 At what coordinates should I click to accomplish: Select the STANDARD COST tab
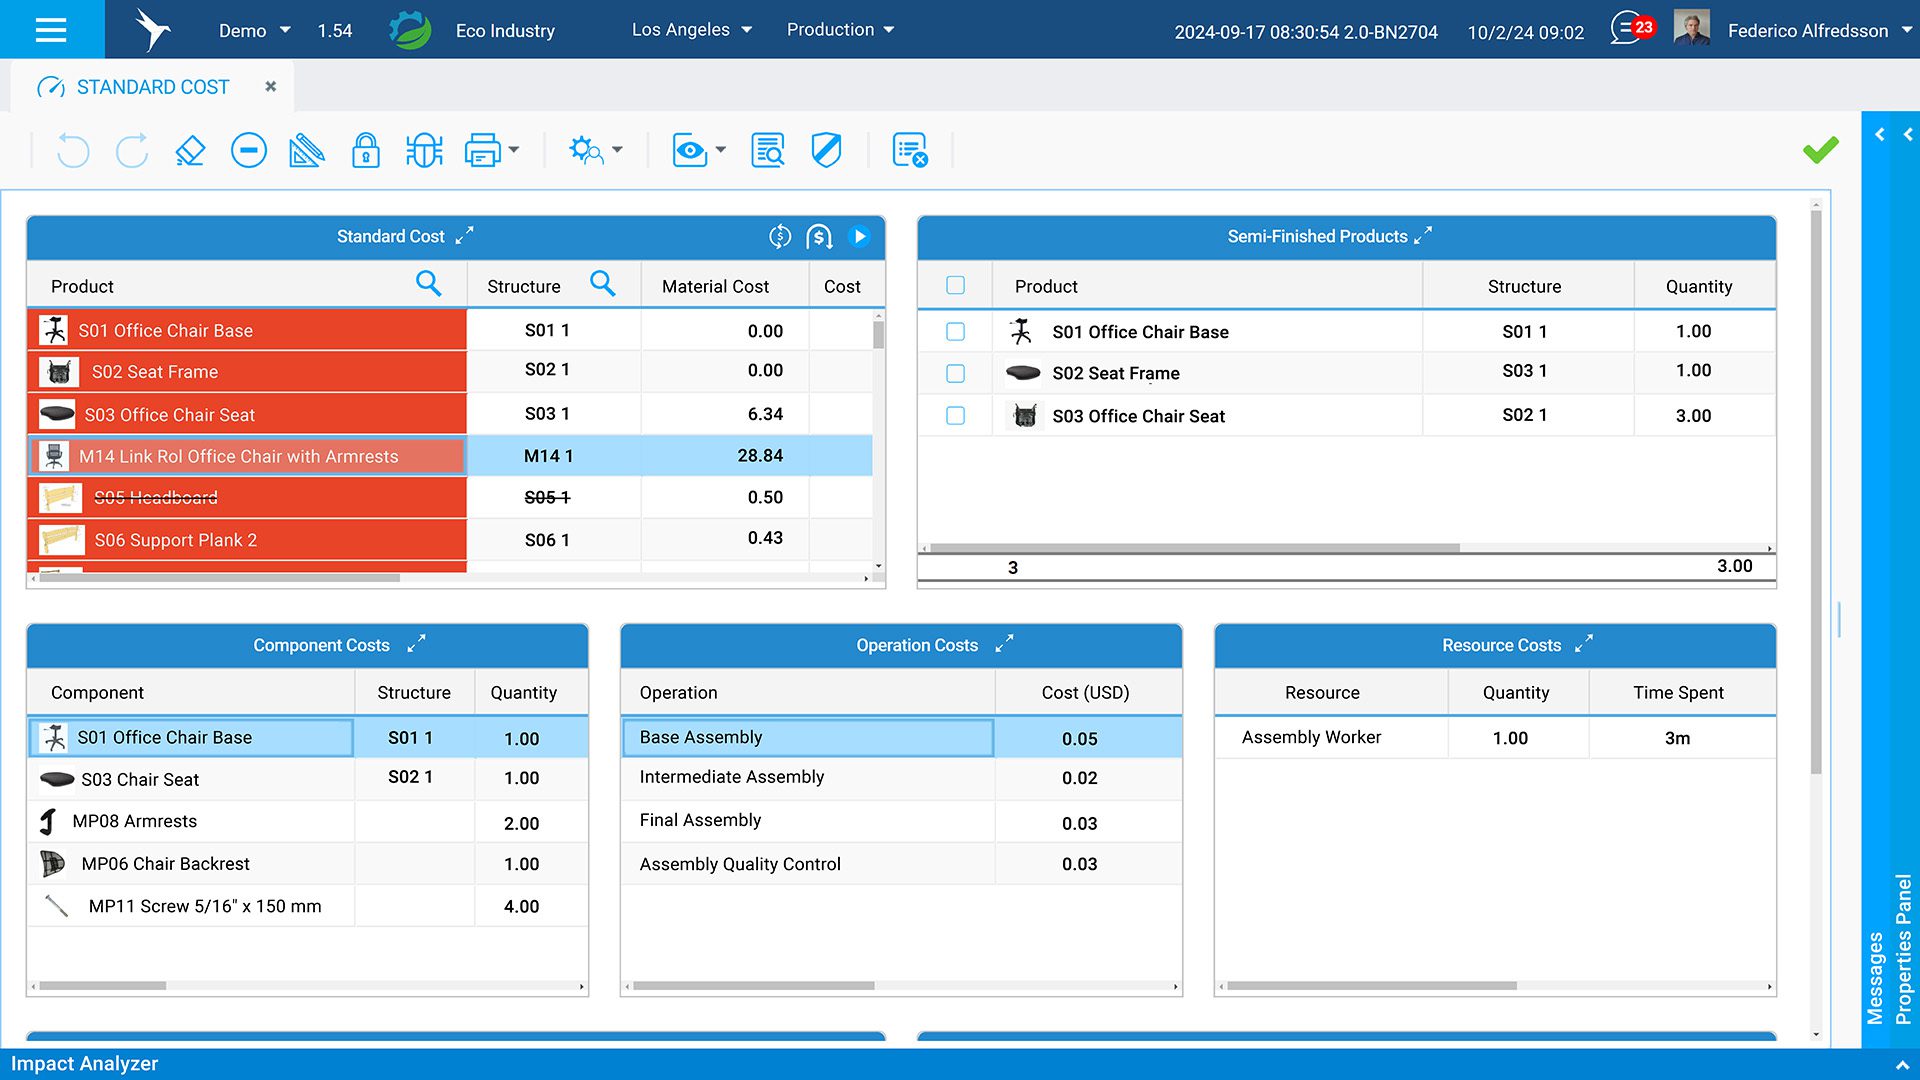(x=153, y=87)
